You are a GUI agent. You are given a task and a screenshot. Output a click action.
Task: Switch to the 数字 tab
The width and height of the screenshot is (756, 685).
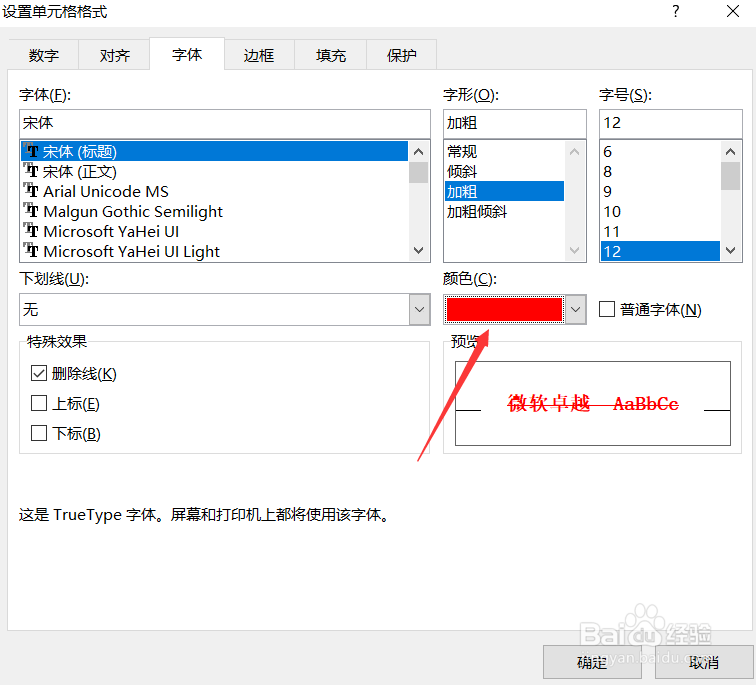point(43,55)
